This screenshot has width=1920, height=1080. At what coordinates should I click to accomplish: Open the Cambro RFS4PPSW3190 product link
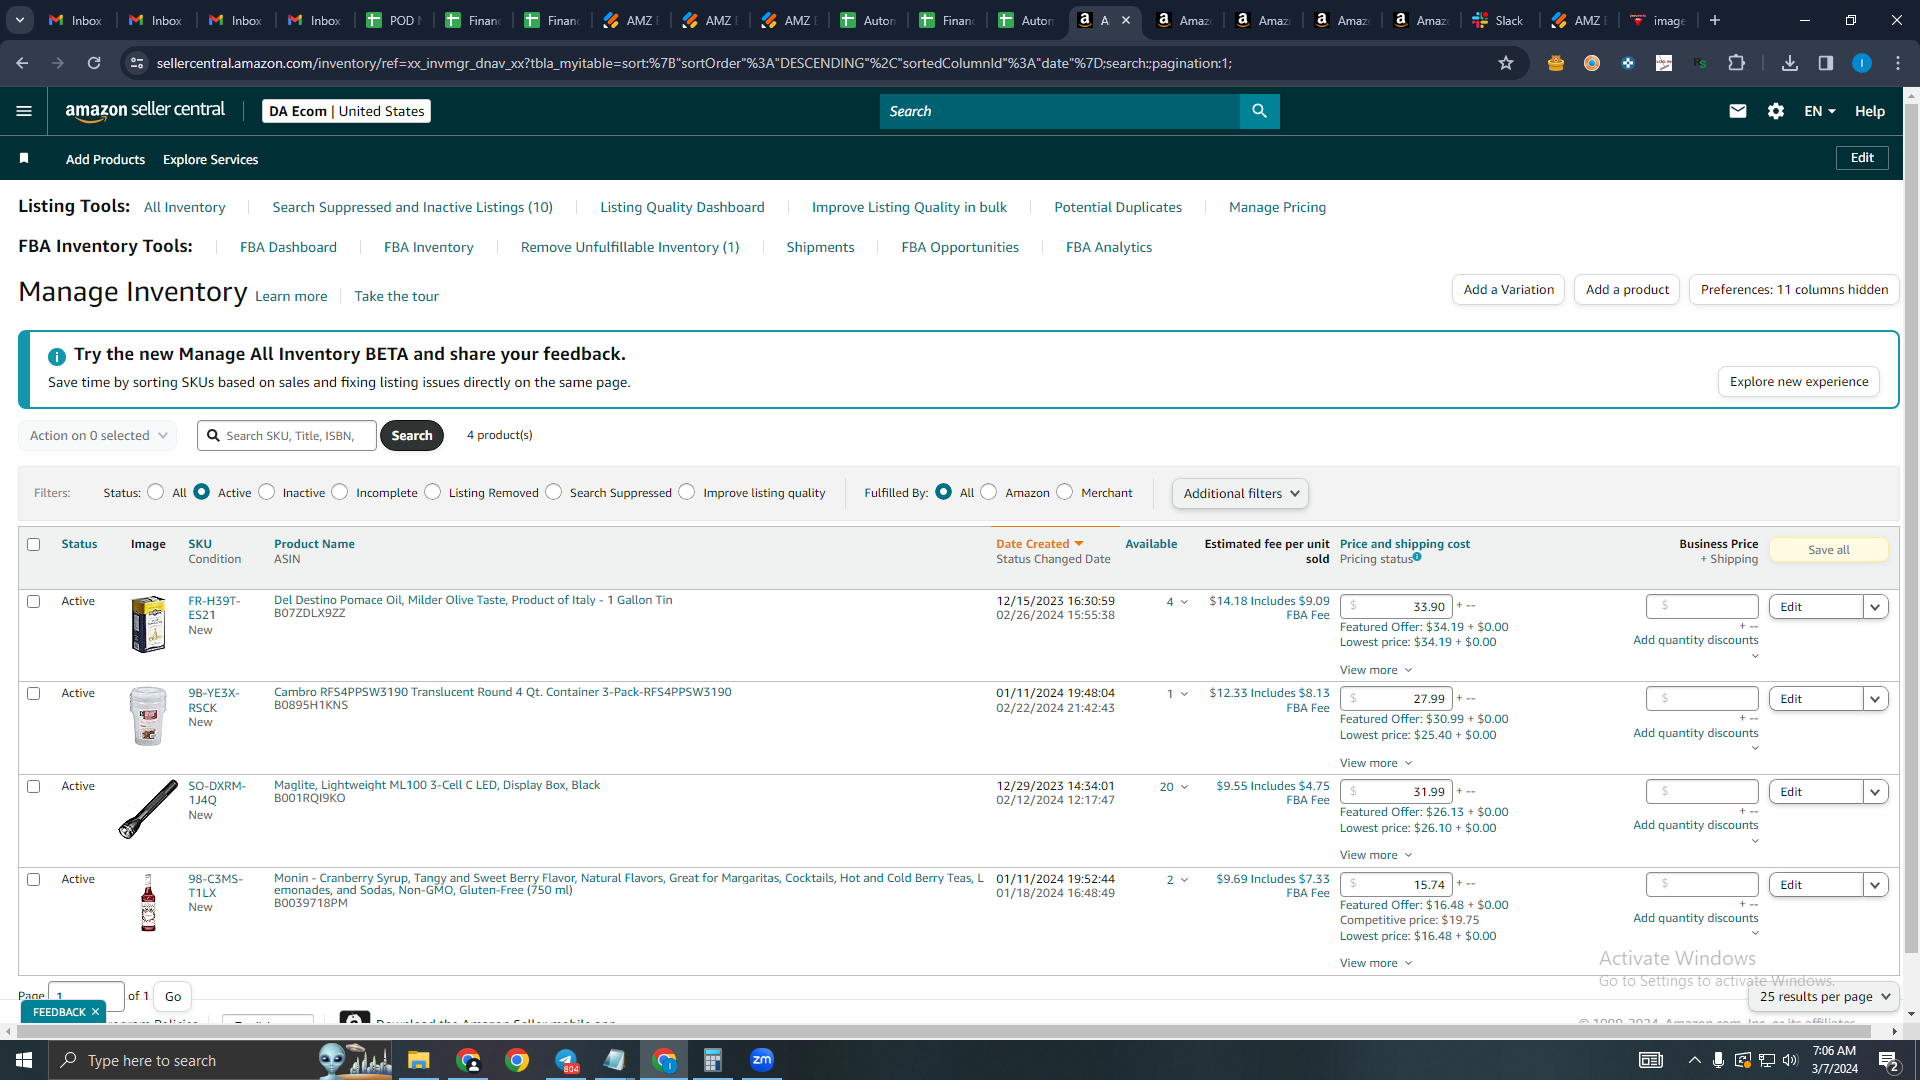502,692
